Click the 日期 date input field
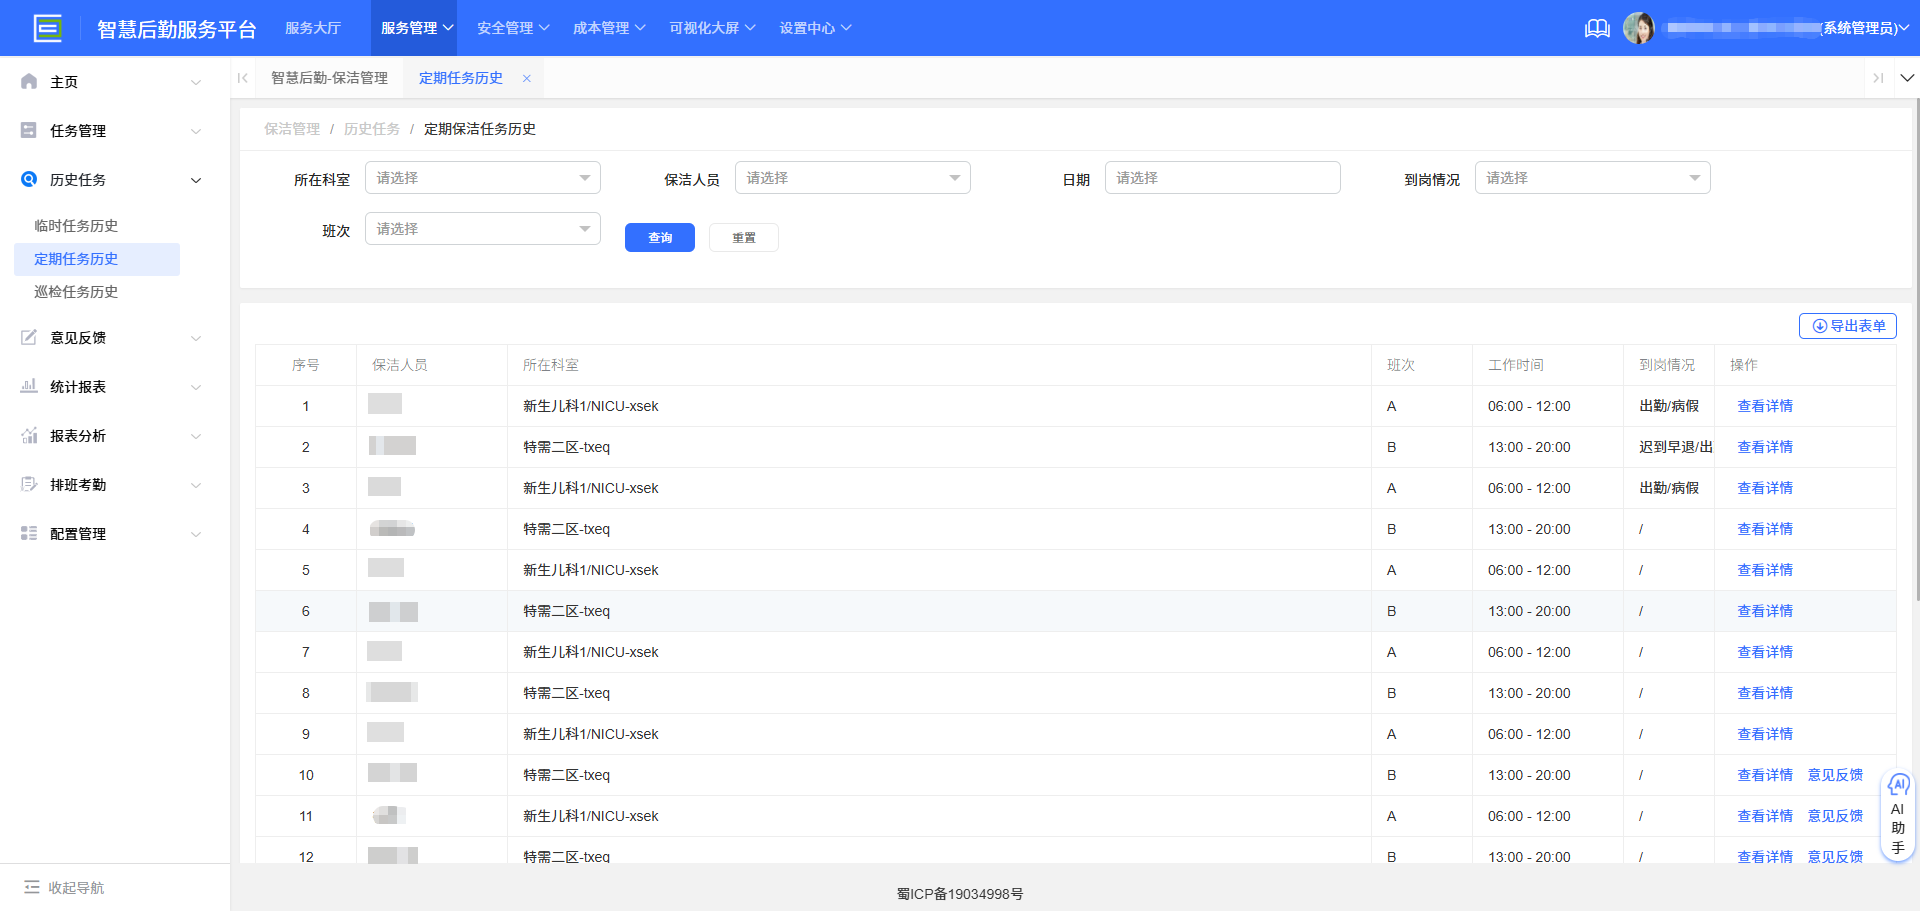 click(x=1222, y=177)
